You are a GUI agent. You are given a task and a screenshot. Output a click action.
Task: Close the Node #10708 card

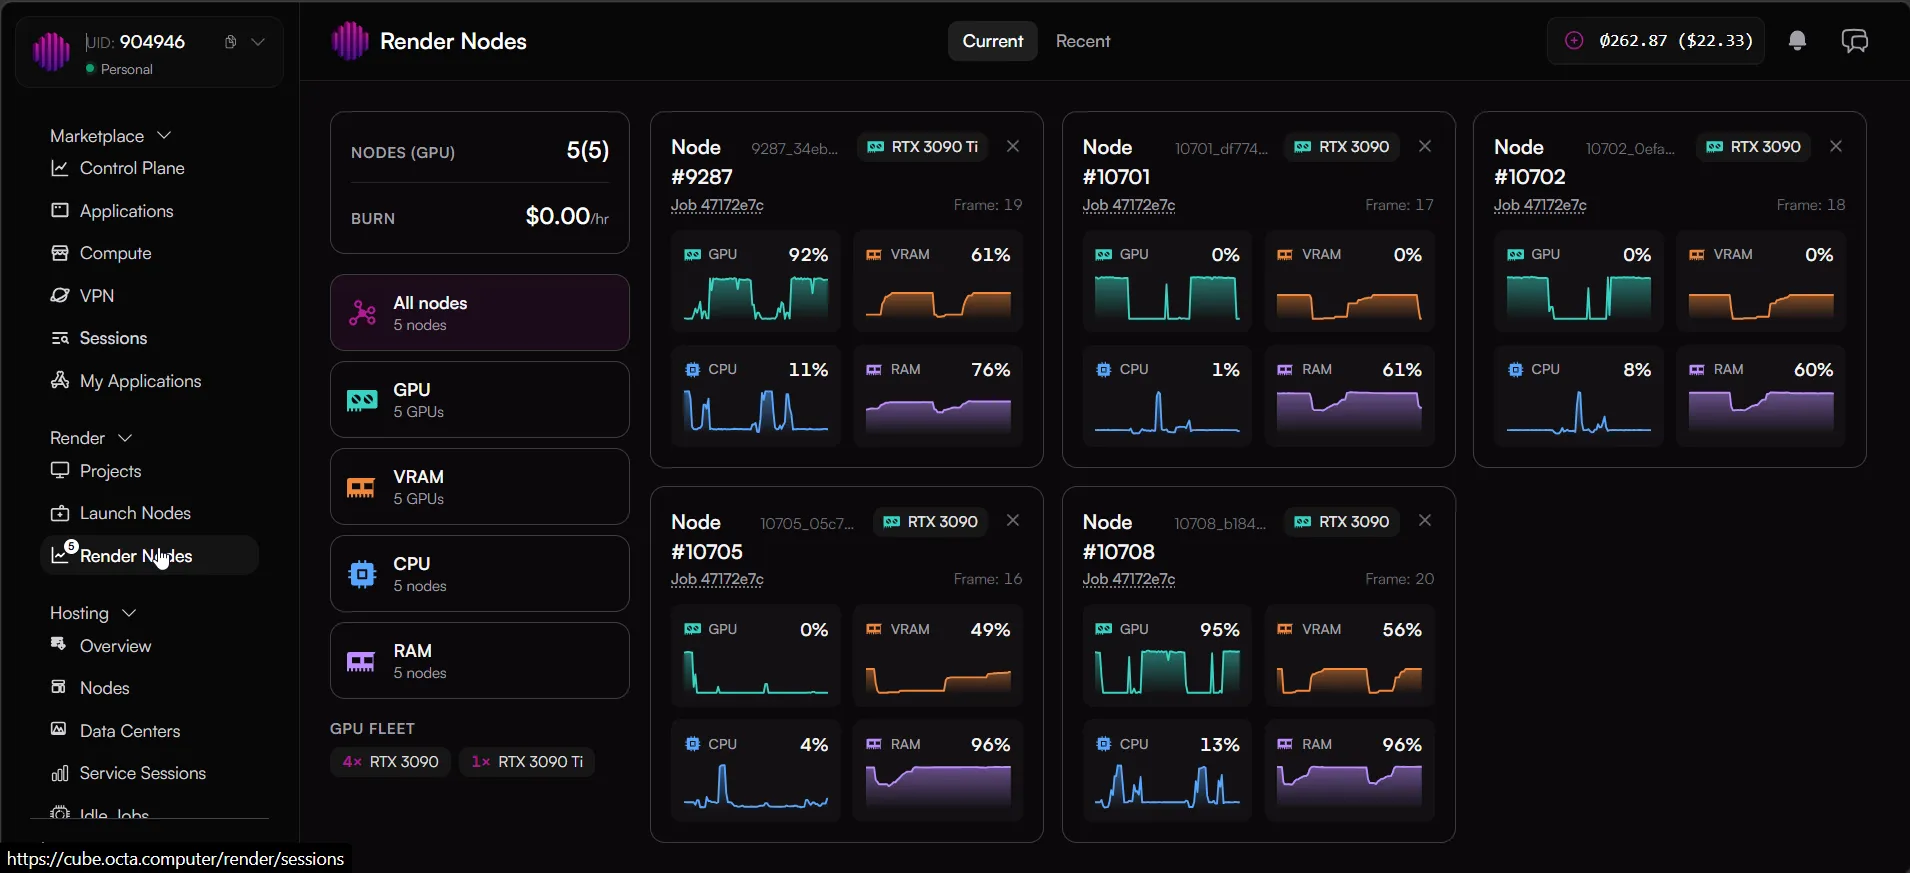[1425, 520]
